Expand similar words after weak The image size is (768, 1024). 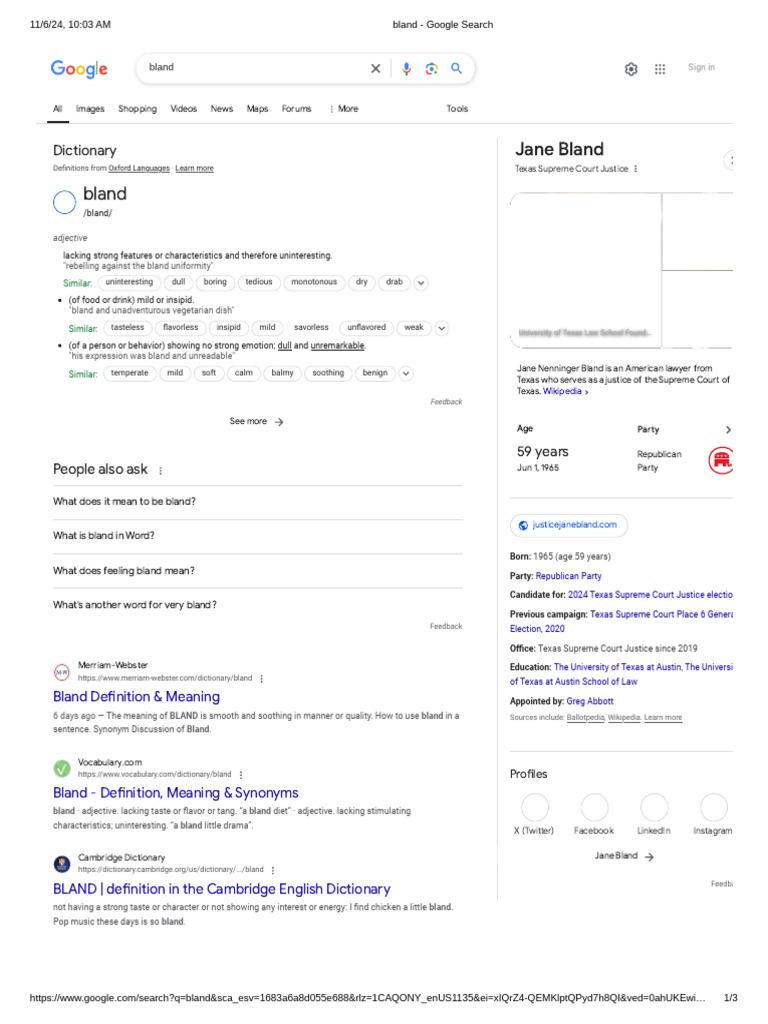tap(442, 328)
